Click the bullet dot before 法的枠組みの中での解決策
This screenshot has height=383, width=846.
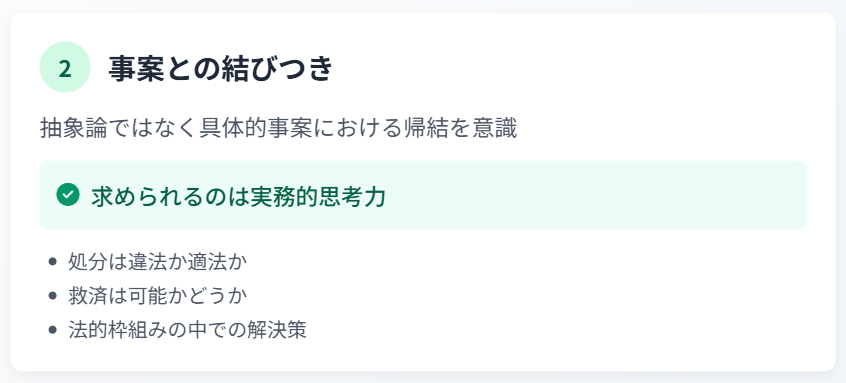[52, 330]
